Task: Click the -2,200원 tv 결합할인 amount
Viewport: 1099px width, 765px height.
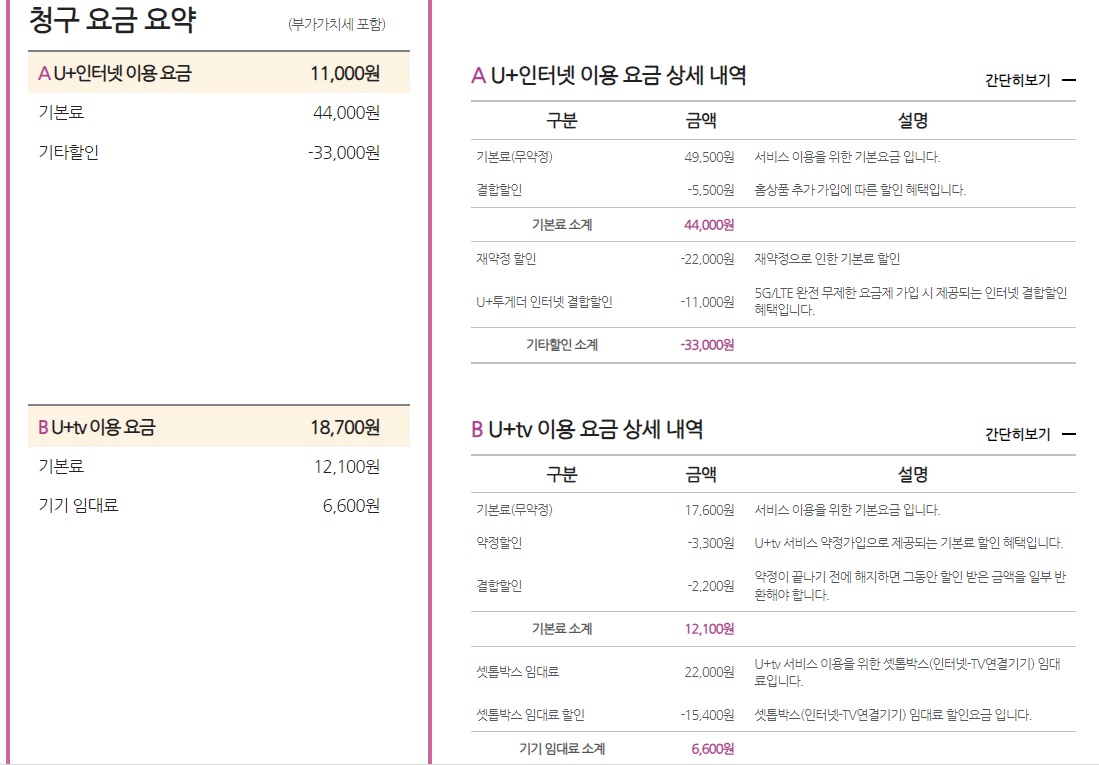Action: pos(711,586)
